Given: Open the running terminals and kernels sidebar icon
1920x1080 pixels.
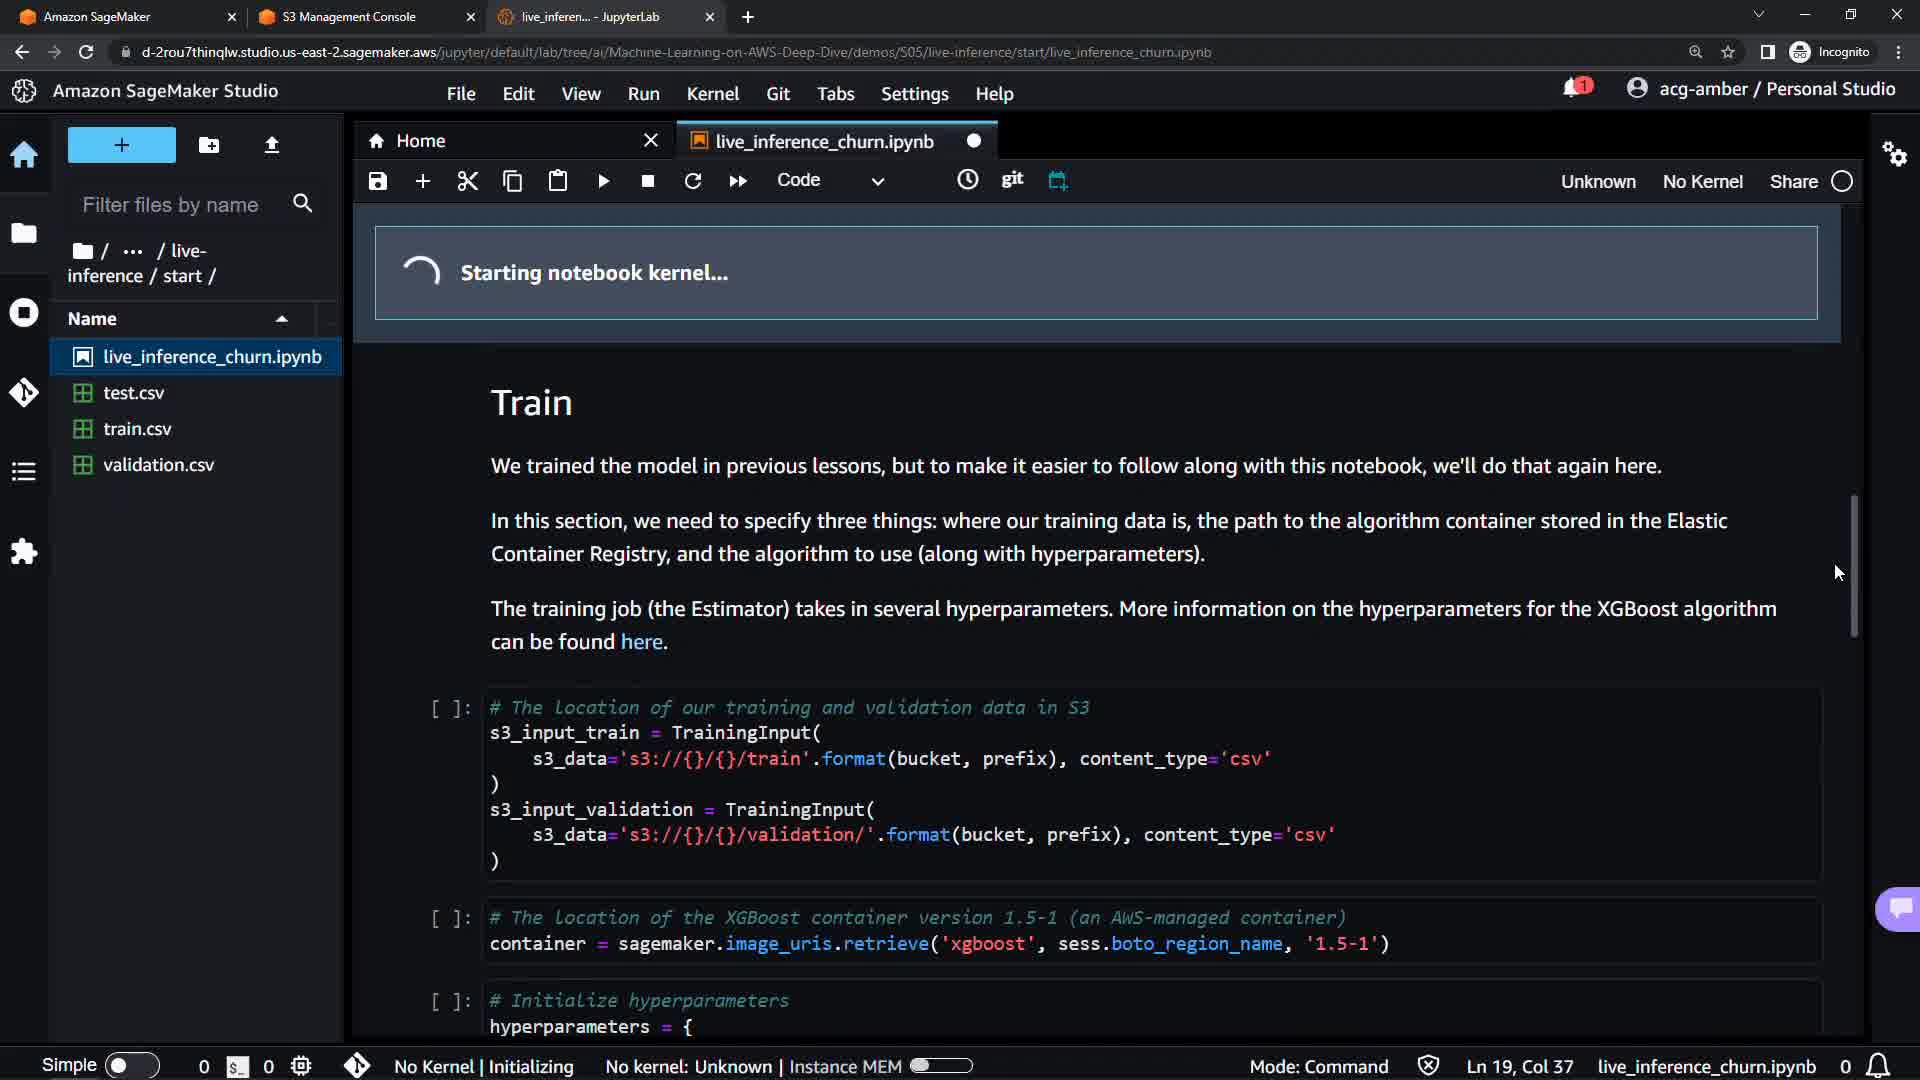Looking at the screenshot, I should pos(24,313).
